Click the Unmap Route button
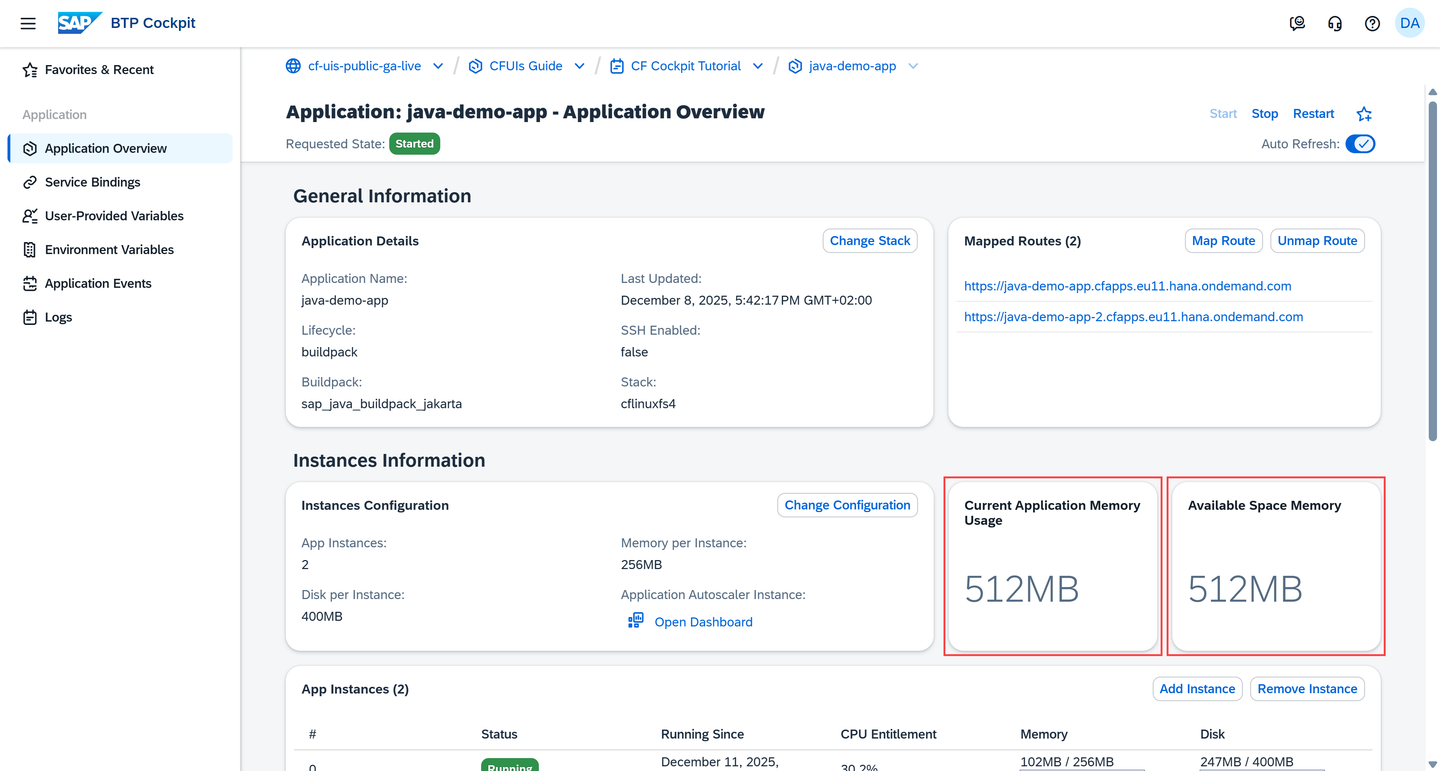Screen dimensions: 1440x771 point(1318,241)
